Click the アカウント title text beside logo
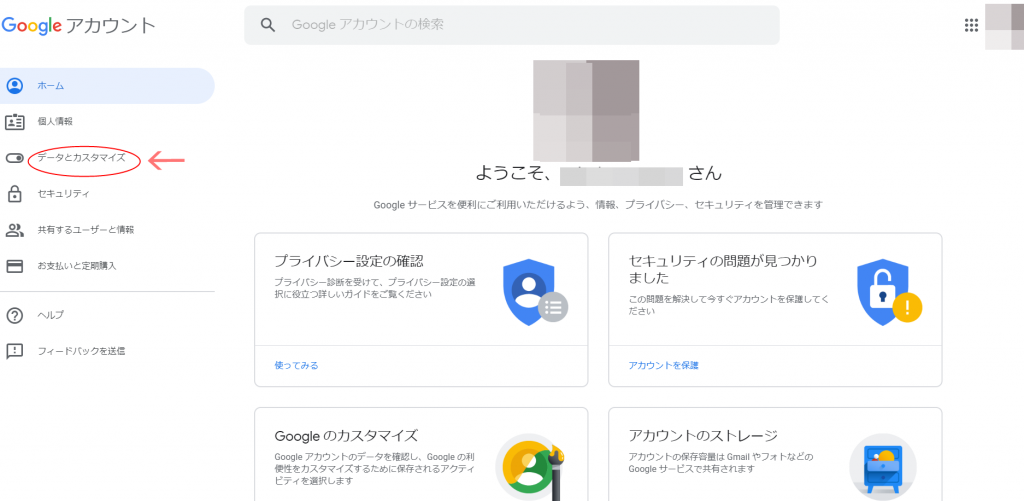This screenshot has width=1024, height=501. [112, 26]
